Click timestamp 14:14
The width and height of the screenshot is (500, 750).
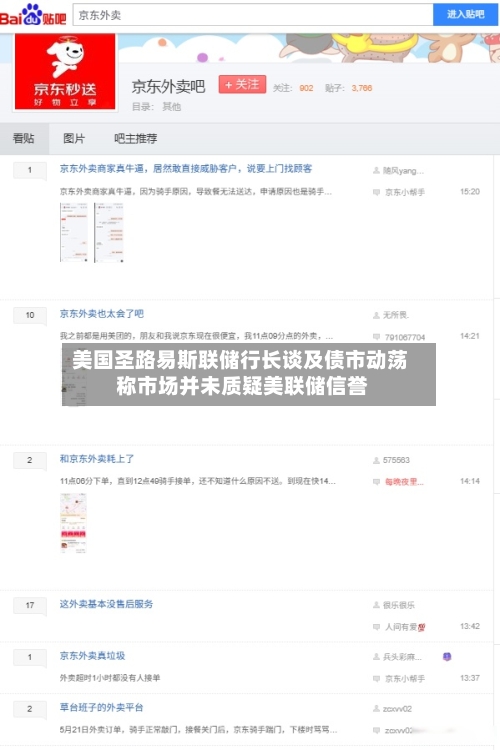tap(469, 481)
